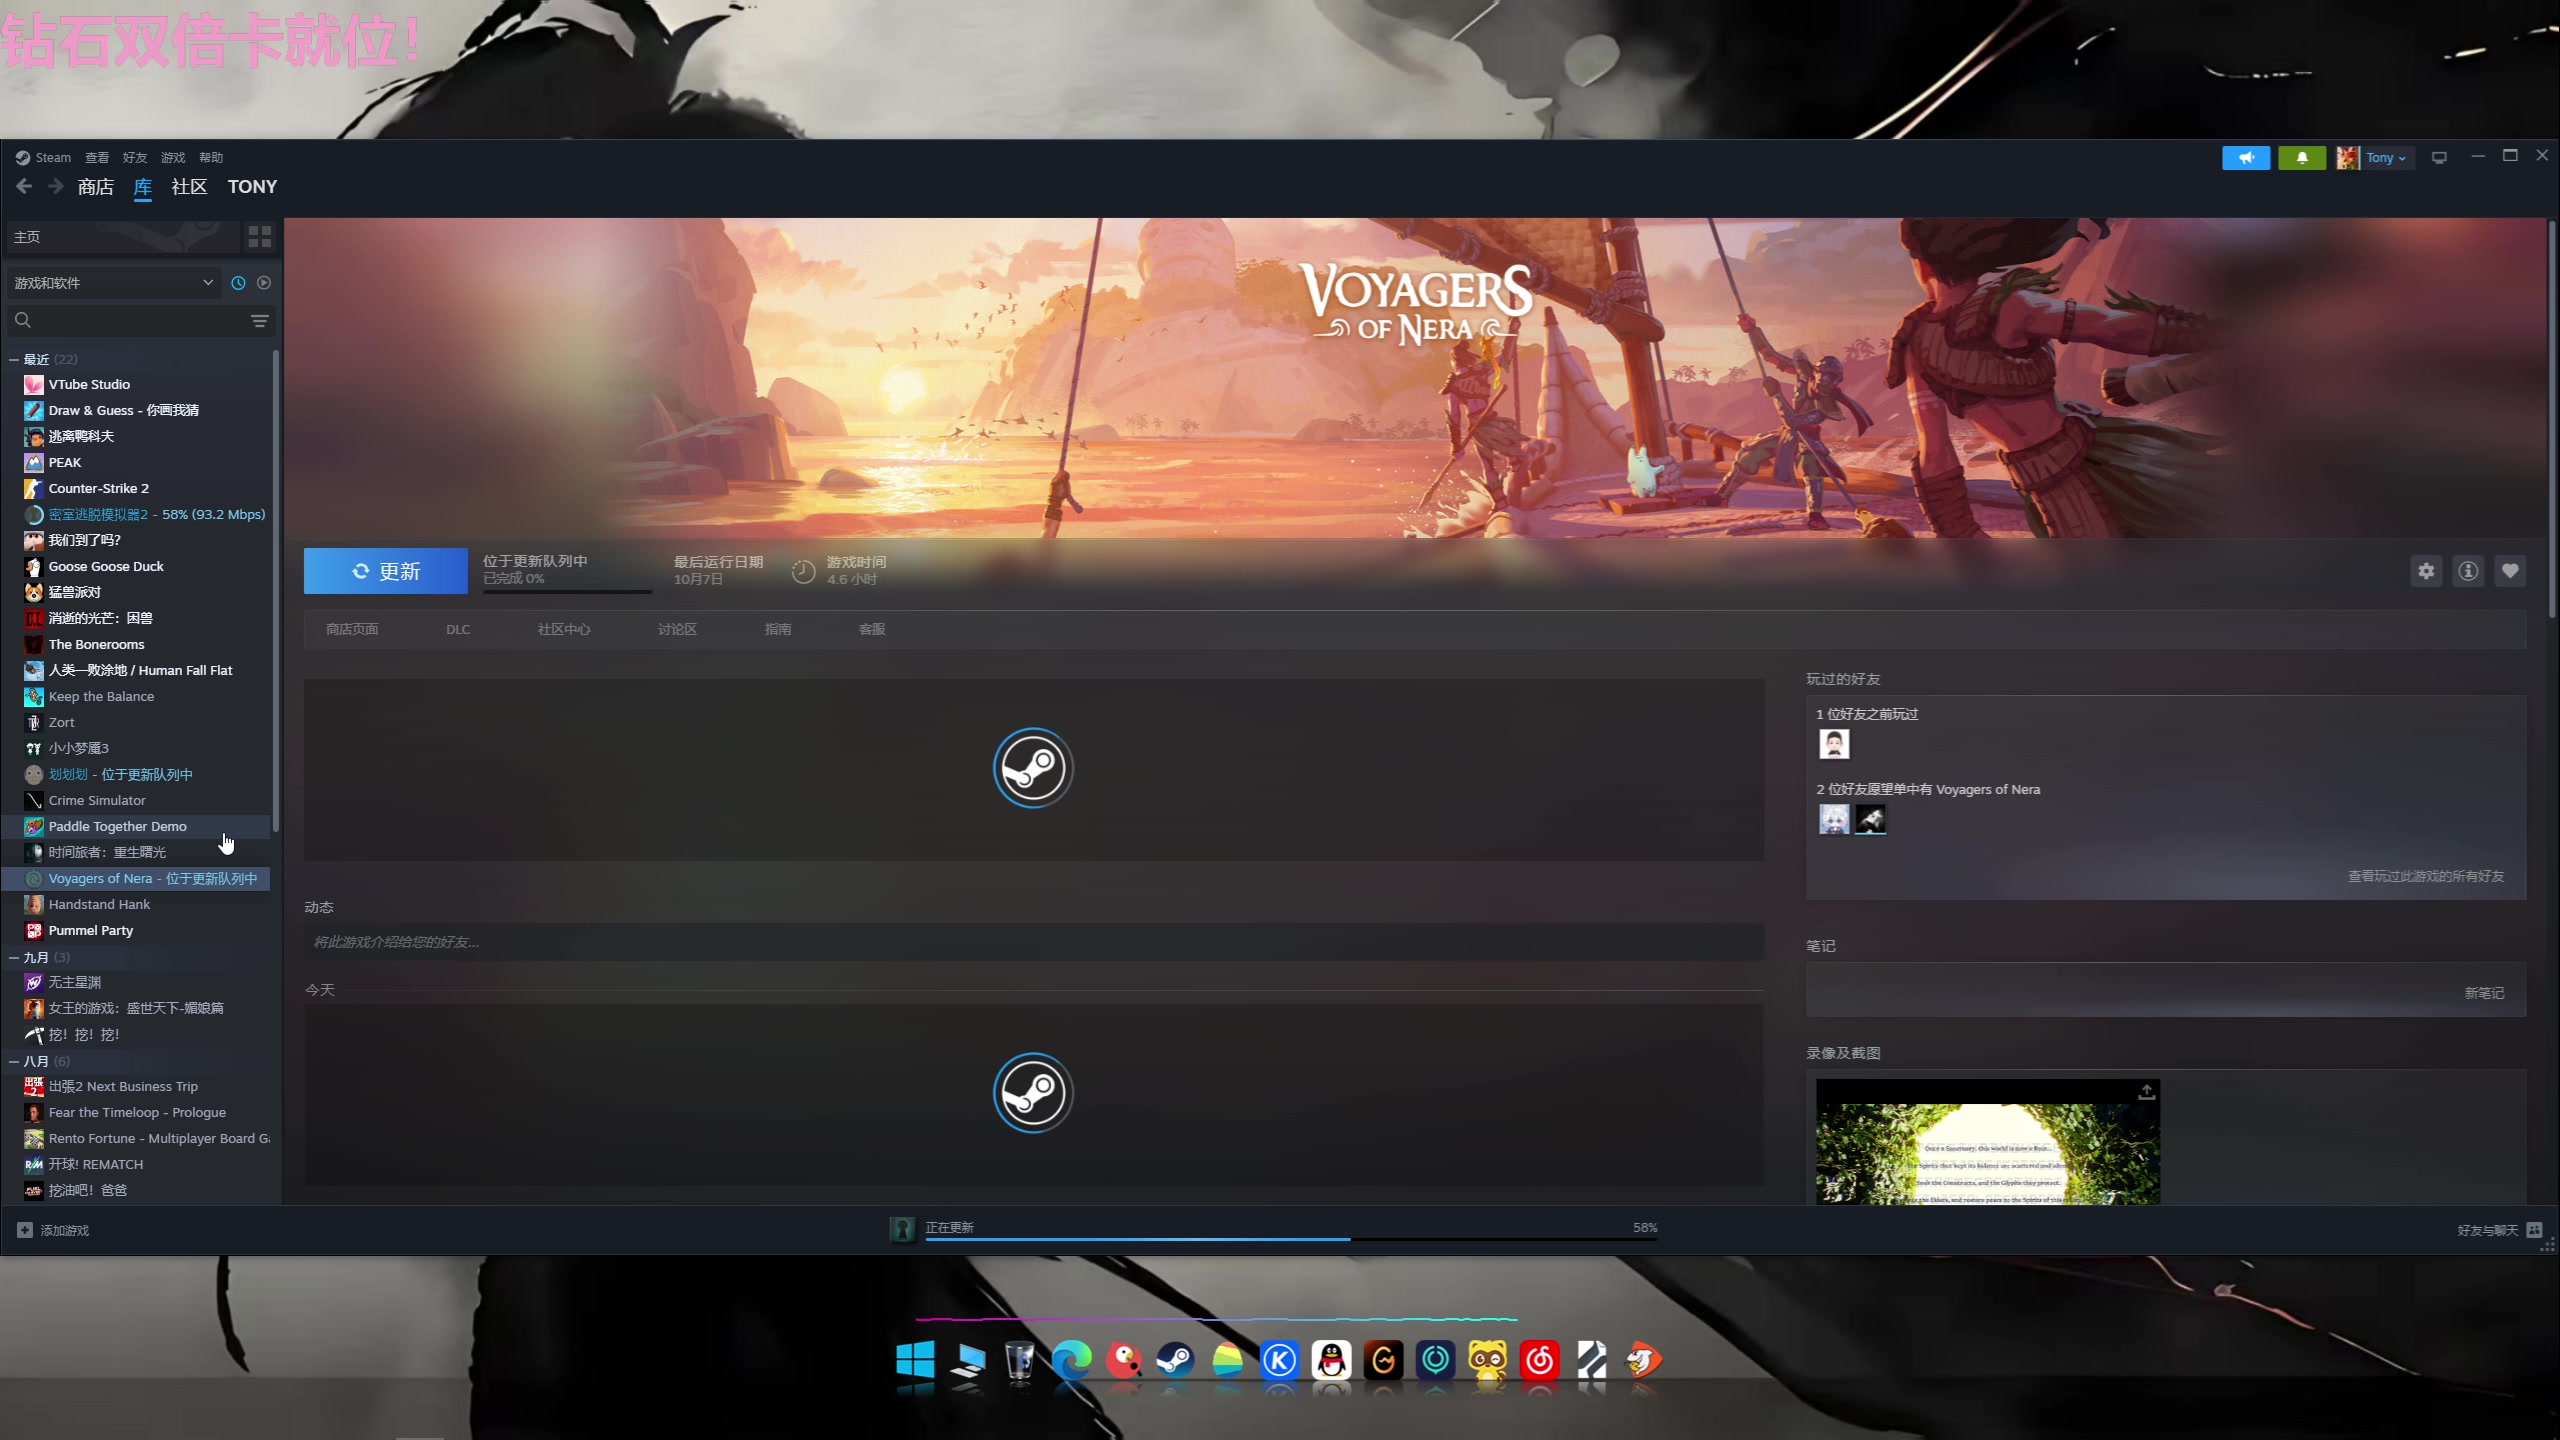Open advanced filter options icon

coord(260,321)
